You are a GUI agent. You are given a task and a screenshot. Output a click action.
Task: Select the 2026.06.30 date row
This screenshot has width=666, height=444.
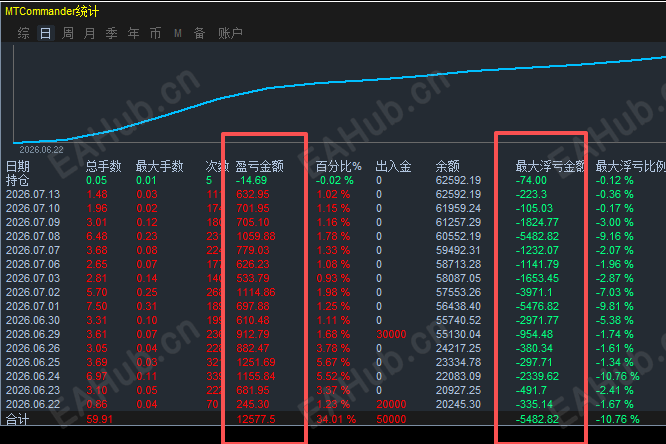pyautogui.click(x=333, y=320)
